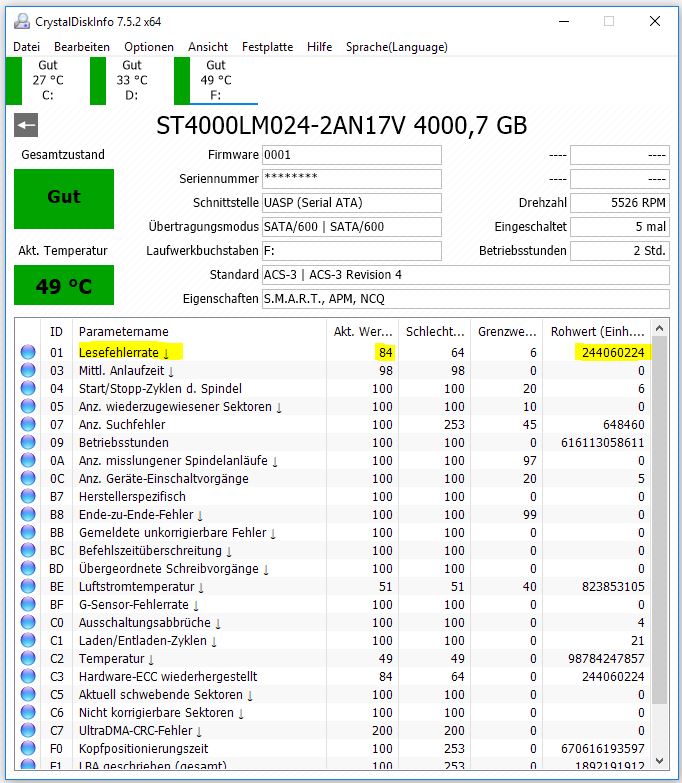Click status orb for Ende-zu-Ende-Fehler row
Viewport: 682px width, 783px height.
click(x=28, y=514)
